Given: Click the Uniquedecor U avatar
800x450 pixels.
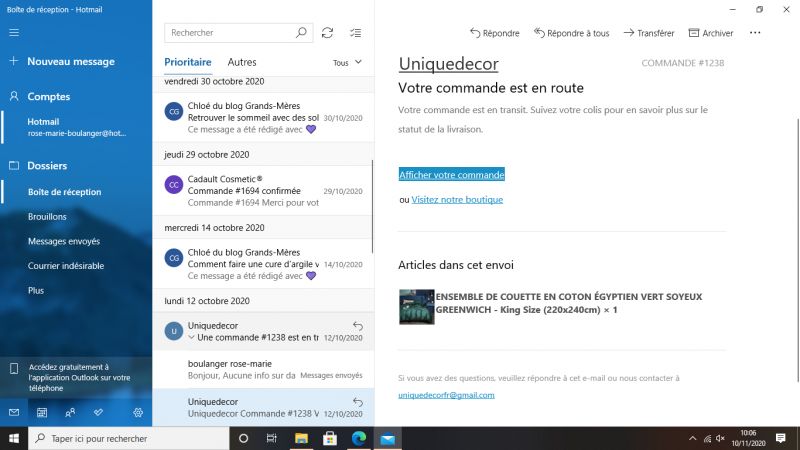Looking at the screenshot, I should [x=173, y=331].
